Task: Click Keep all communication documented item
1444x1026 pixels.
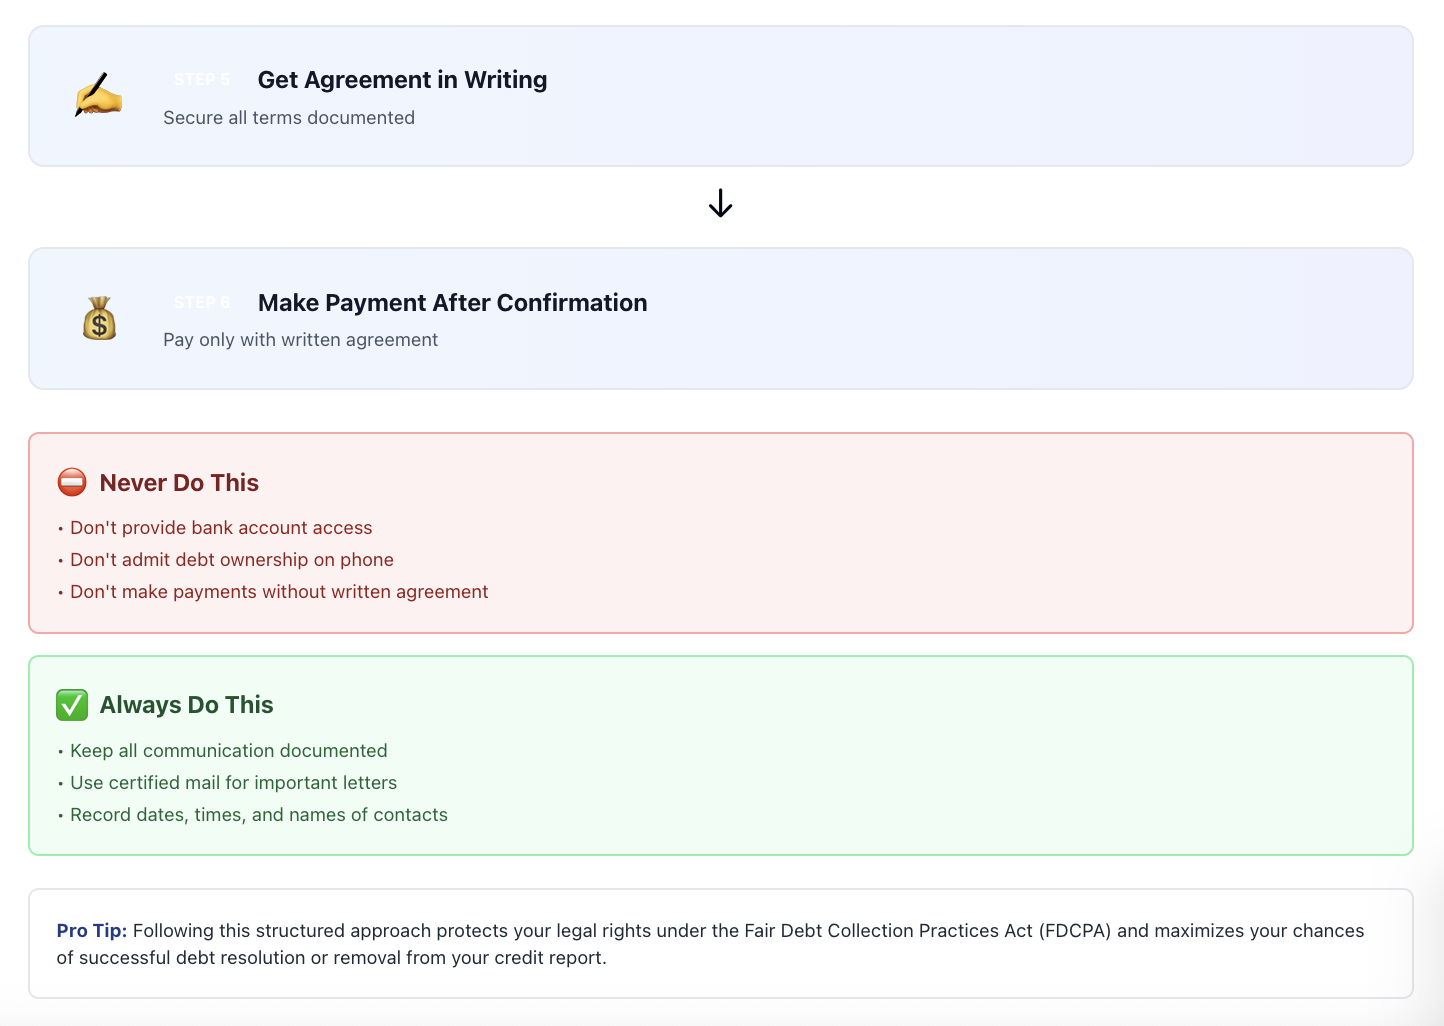Action: 229,751
